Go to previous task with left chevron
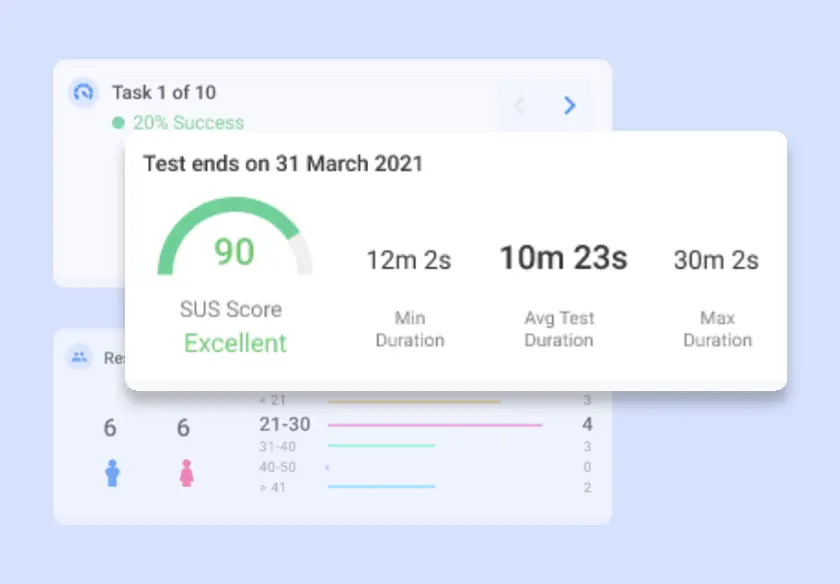Image resolution: width=840 pixels, height=584 pixels. 519,105
